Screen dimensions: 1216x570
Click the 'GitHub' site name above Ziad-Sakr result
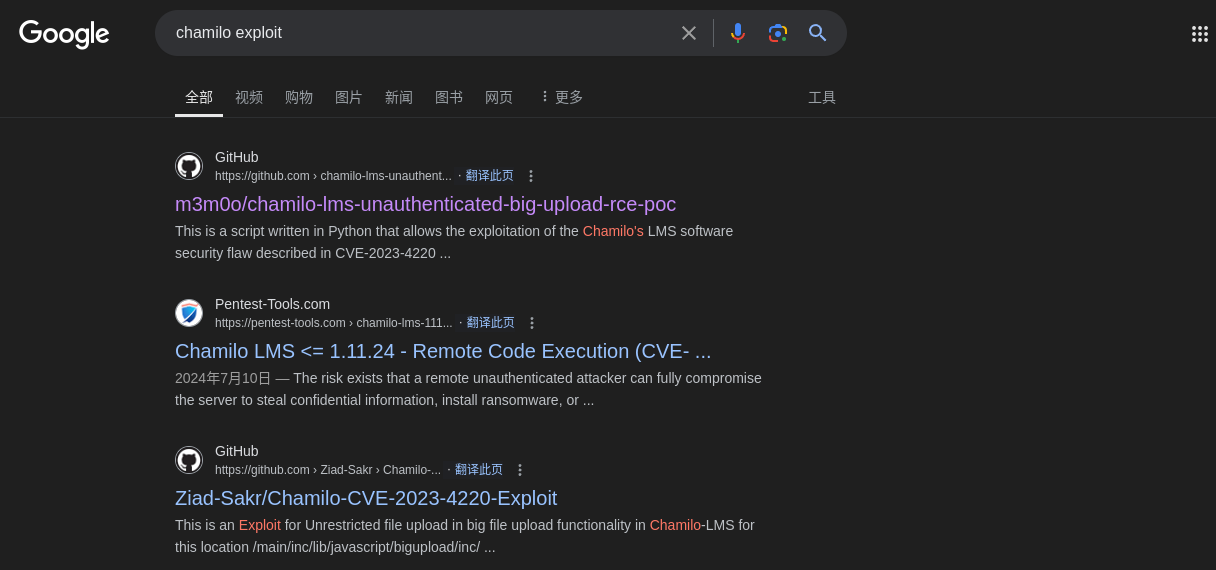[x=237, y=451]
